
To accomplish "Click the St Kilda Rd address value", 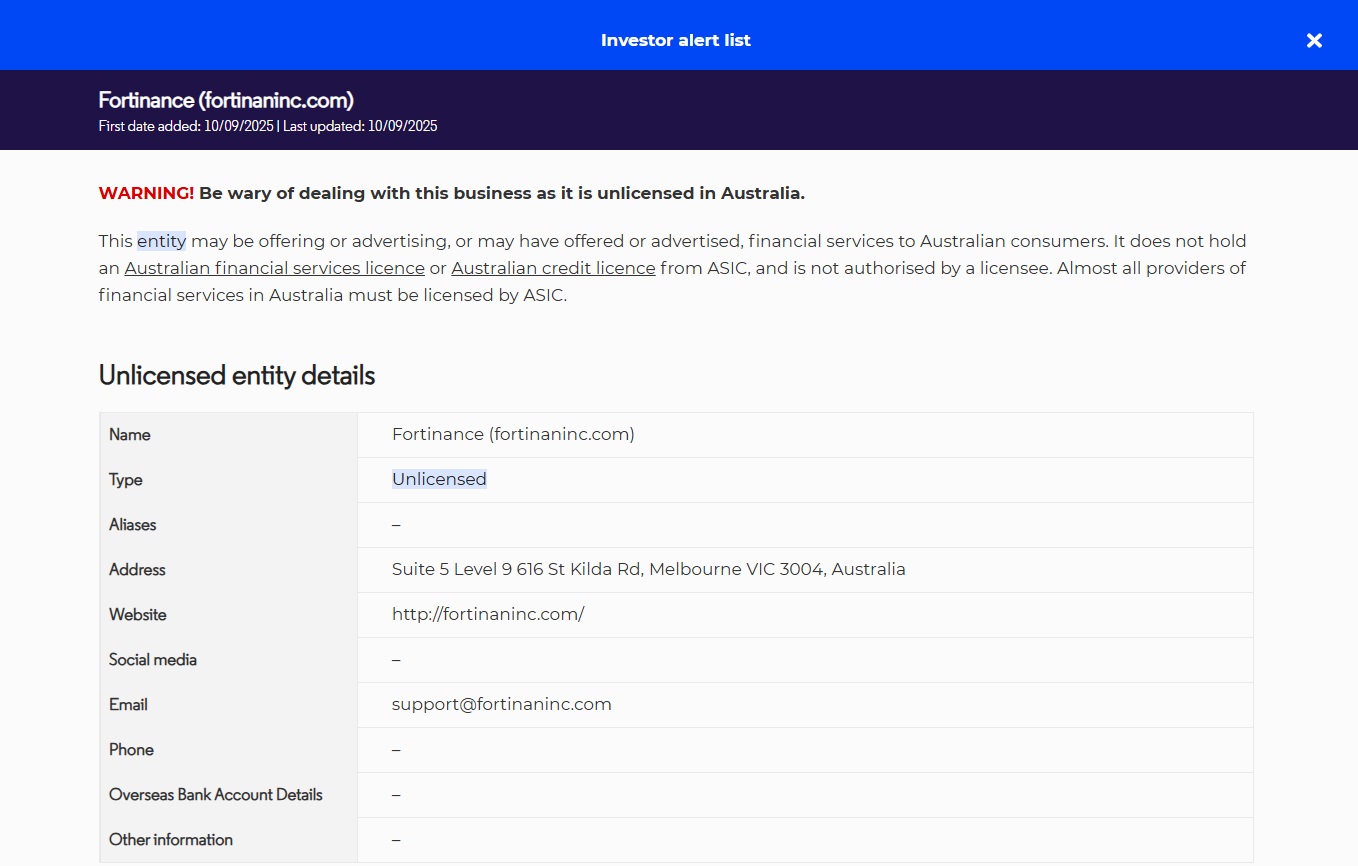I will (648, 569).
